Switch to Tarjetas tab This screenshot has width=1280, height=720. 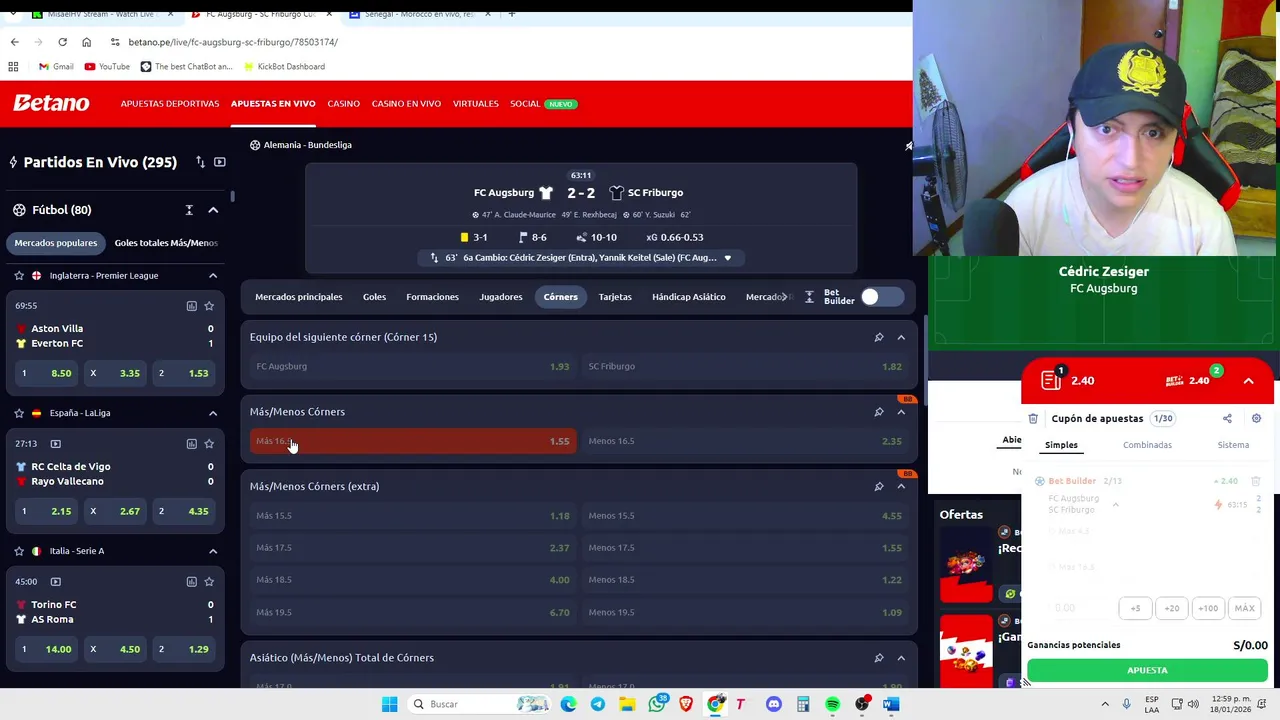pos(615,297)
